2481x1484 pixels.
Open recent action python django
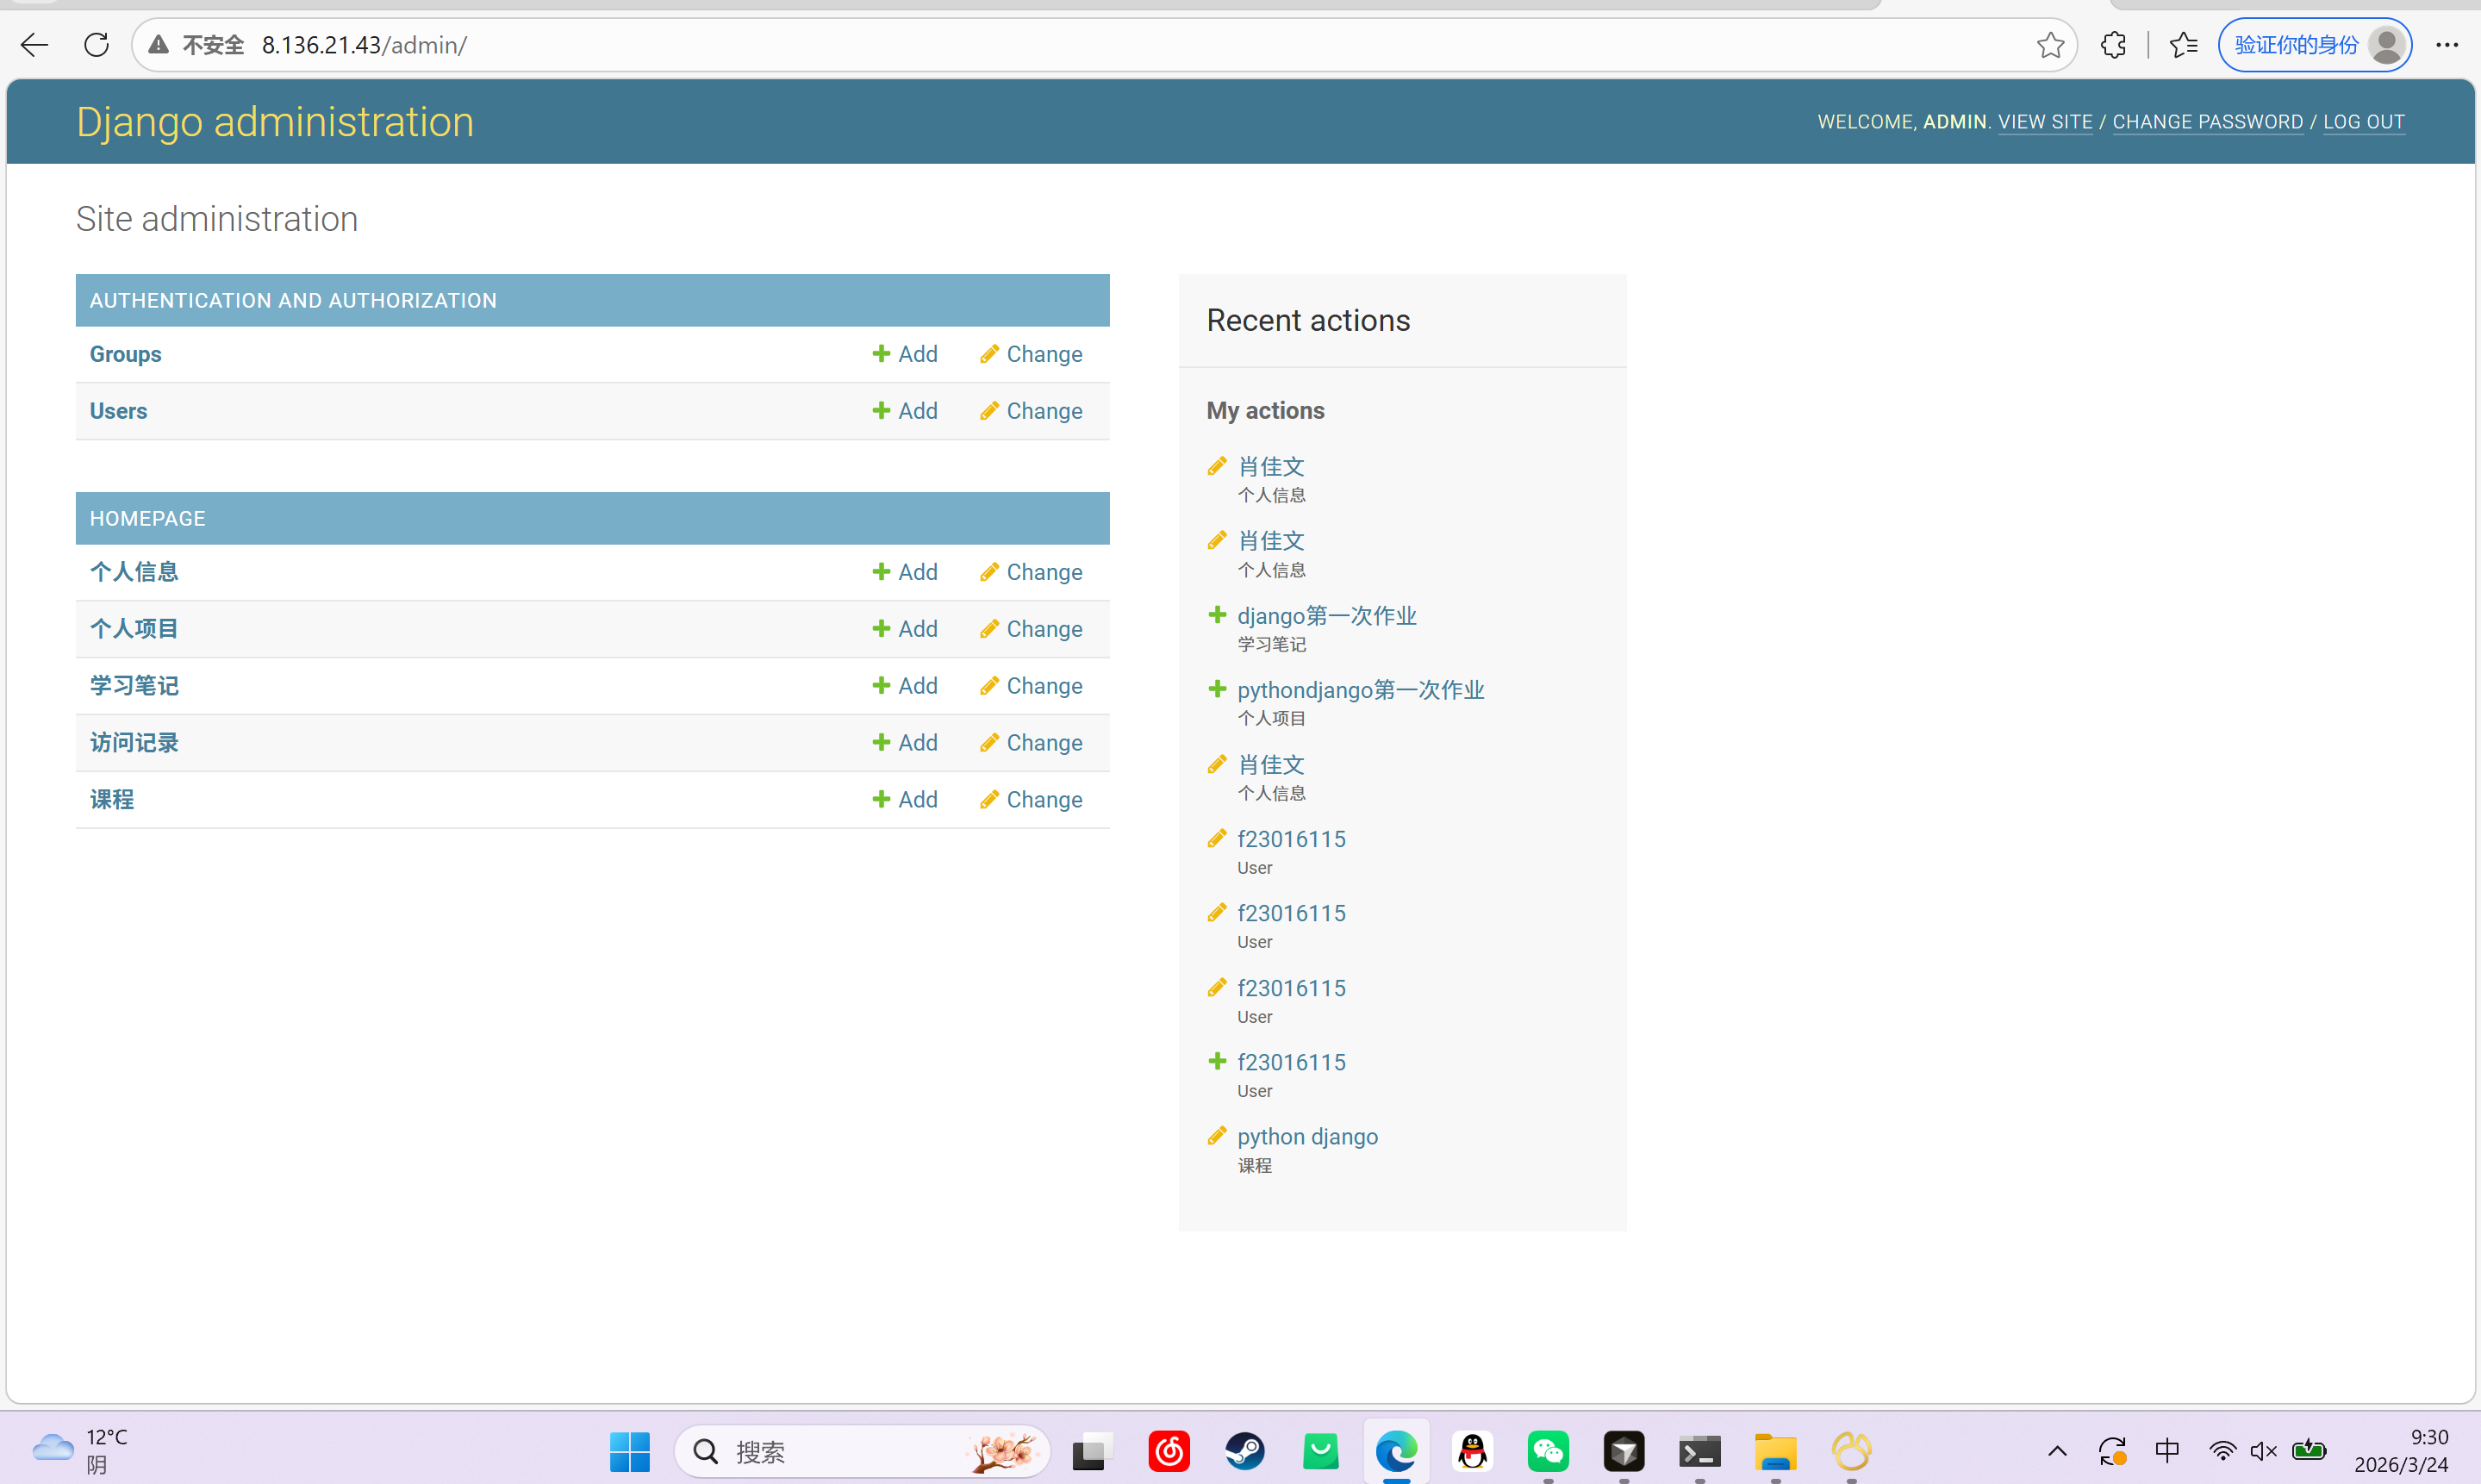click(1307, 1137)
